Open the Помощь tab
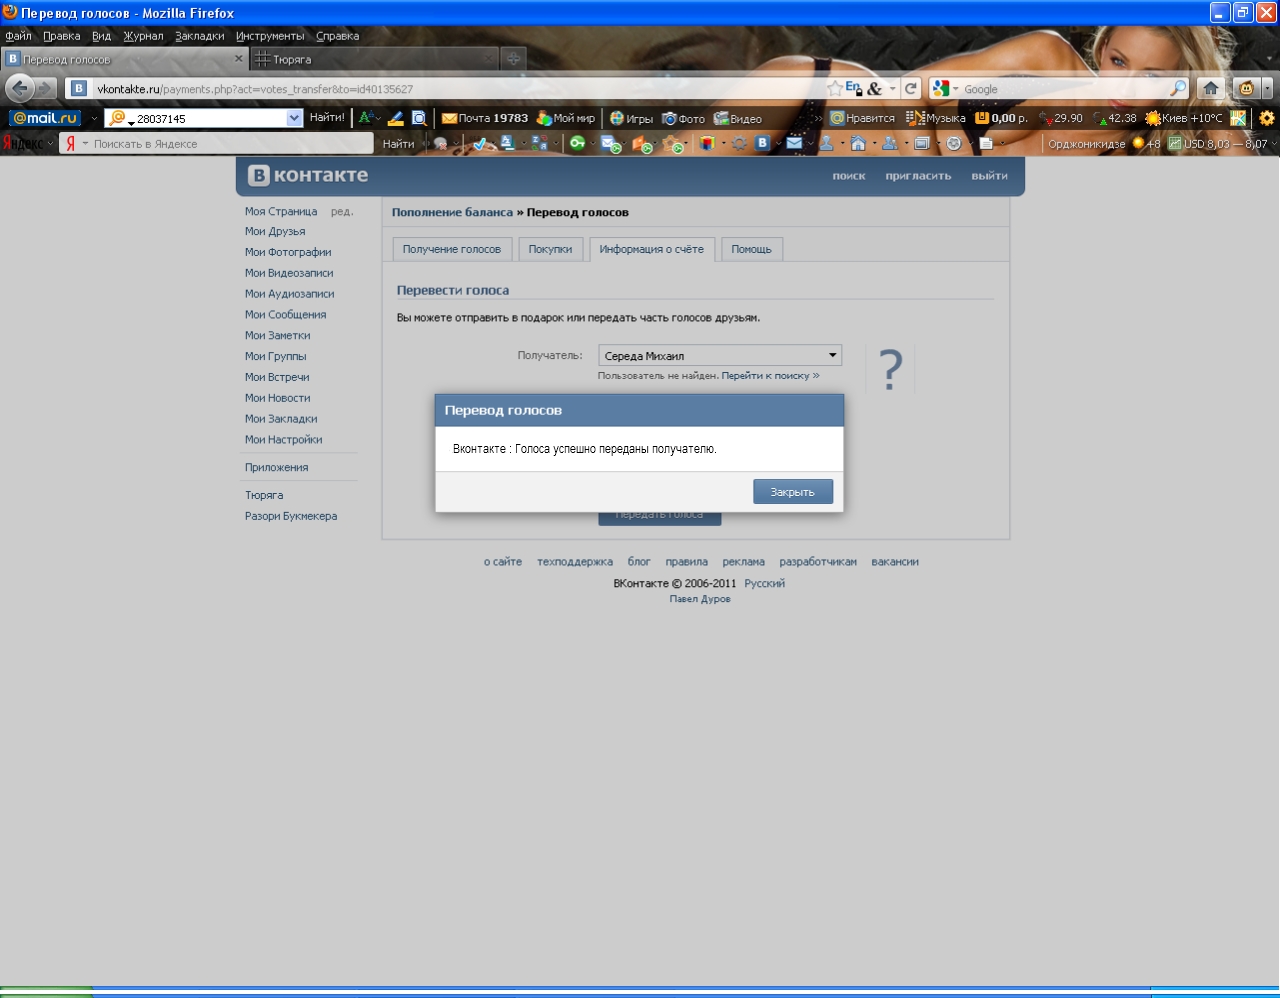The height and width of the screenshot is (998, 1280). (x=751, y=249)
